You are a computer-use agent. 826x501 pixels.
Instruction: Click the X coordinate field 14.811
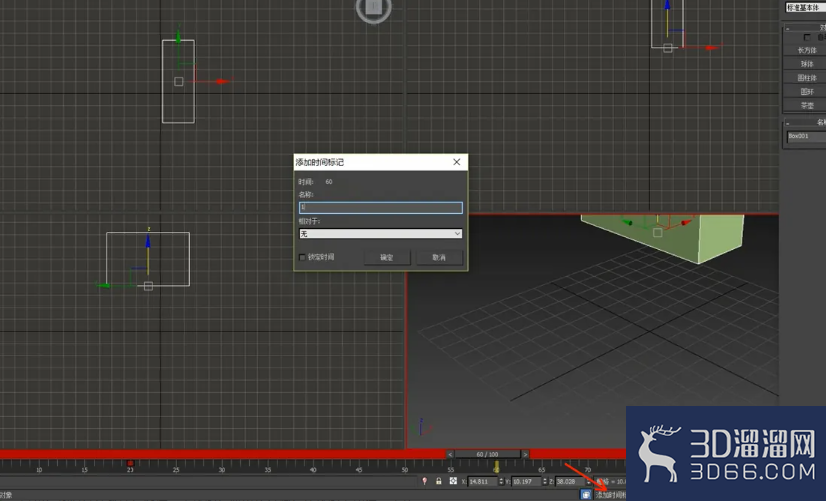pyautogui.click(x=483, y=482)
